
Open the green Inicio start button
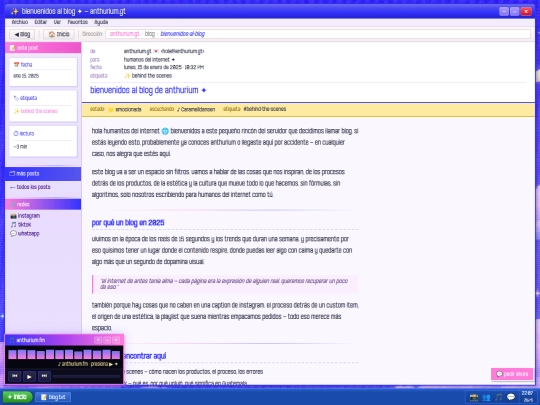(x=17, y=397)
